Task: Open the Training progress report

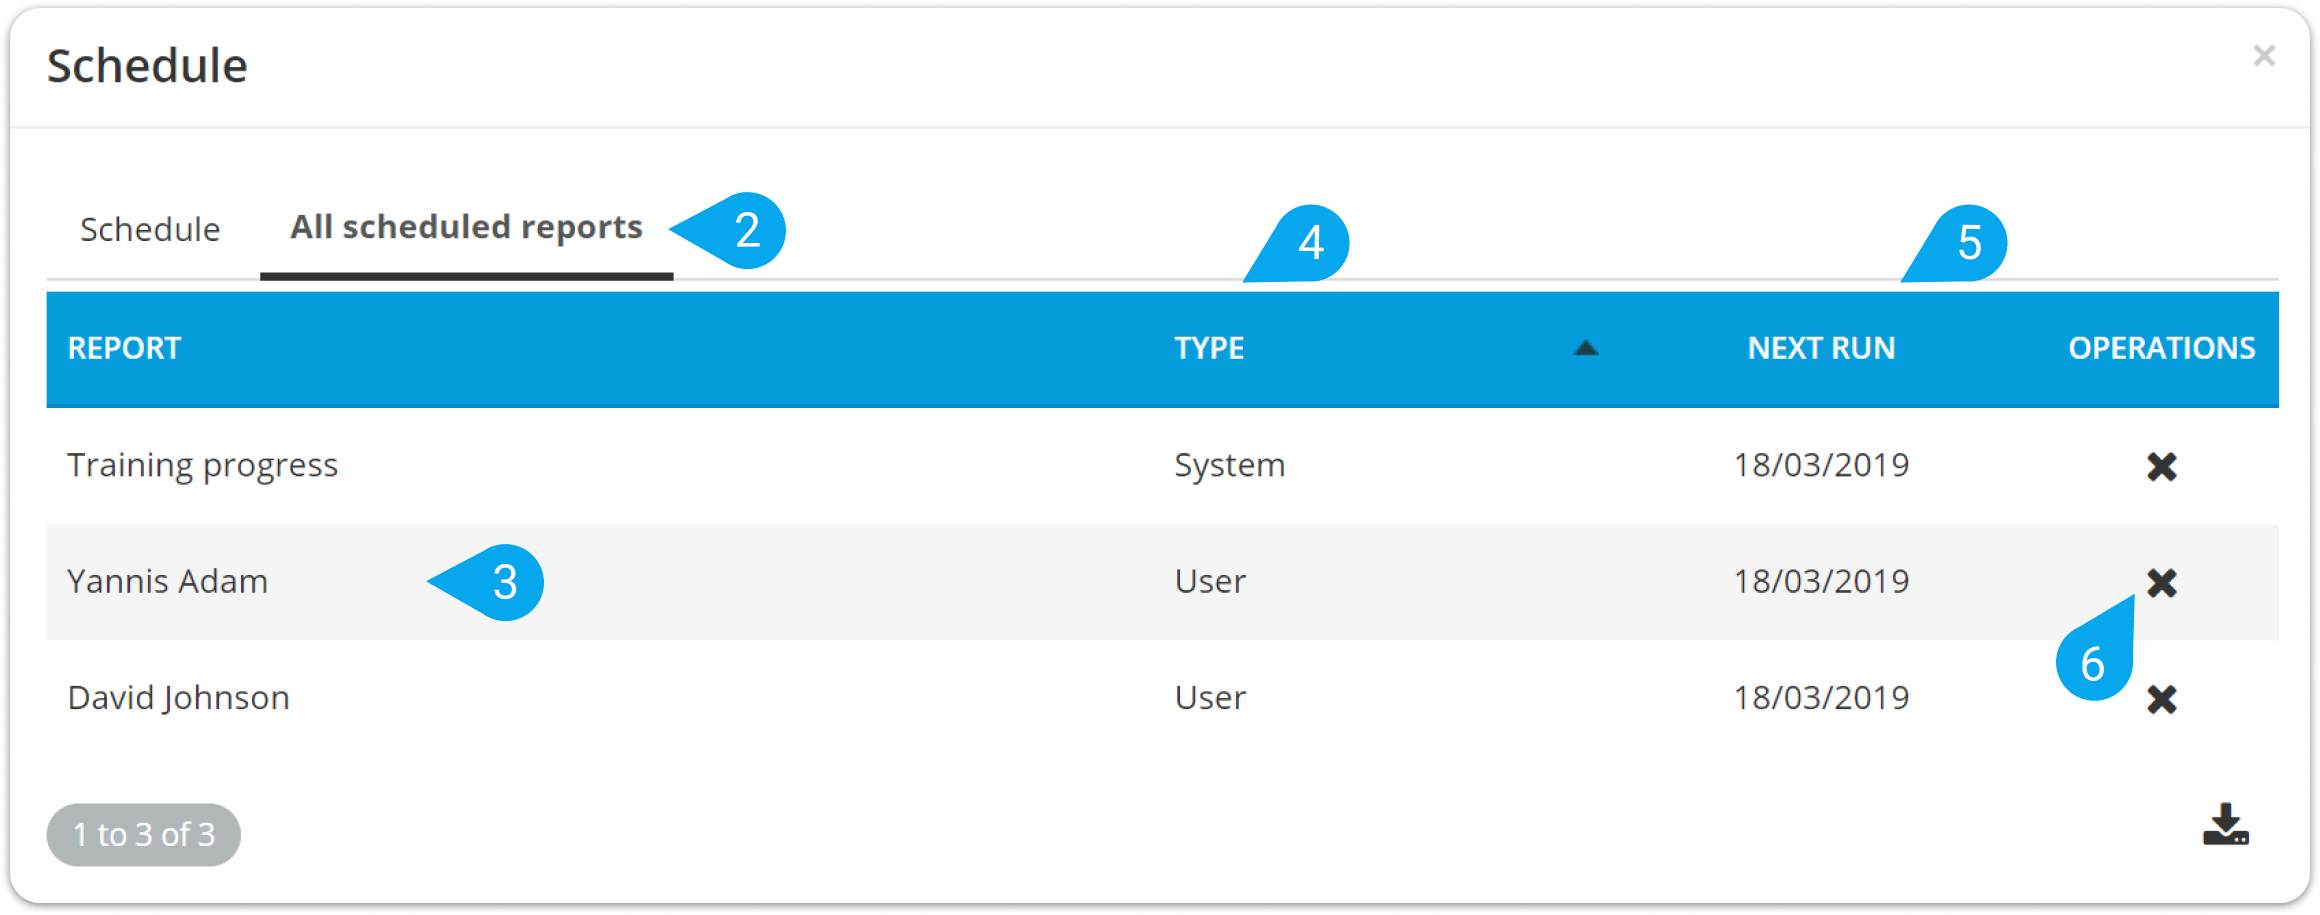Action: (x=202, y=466)
